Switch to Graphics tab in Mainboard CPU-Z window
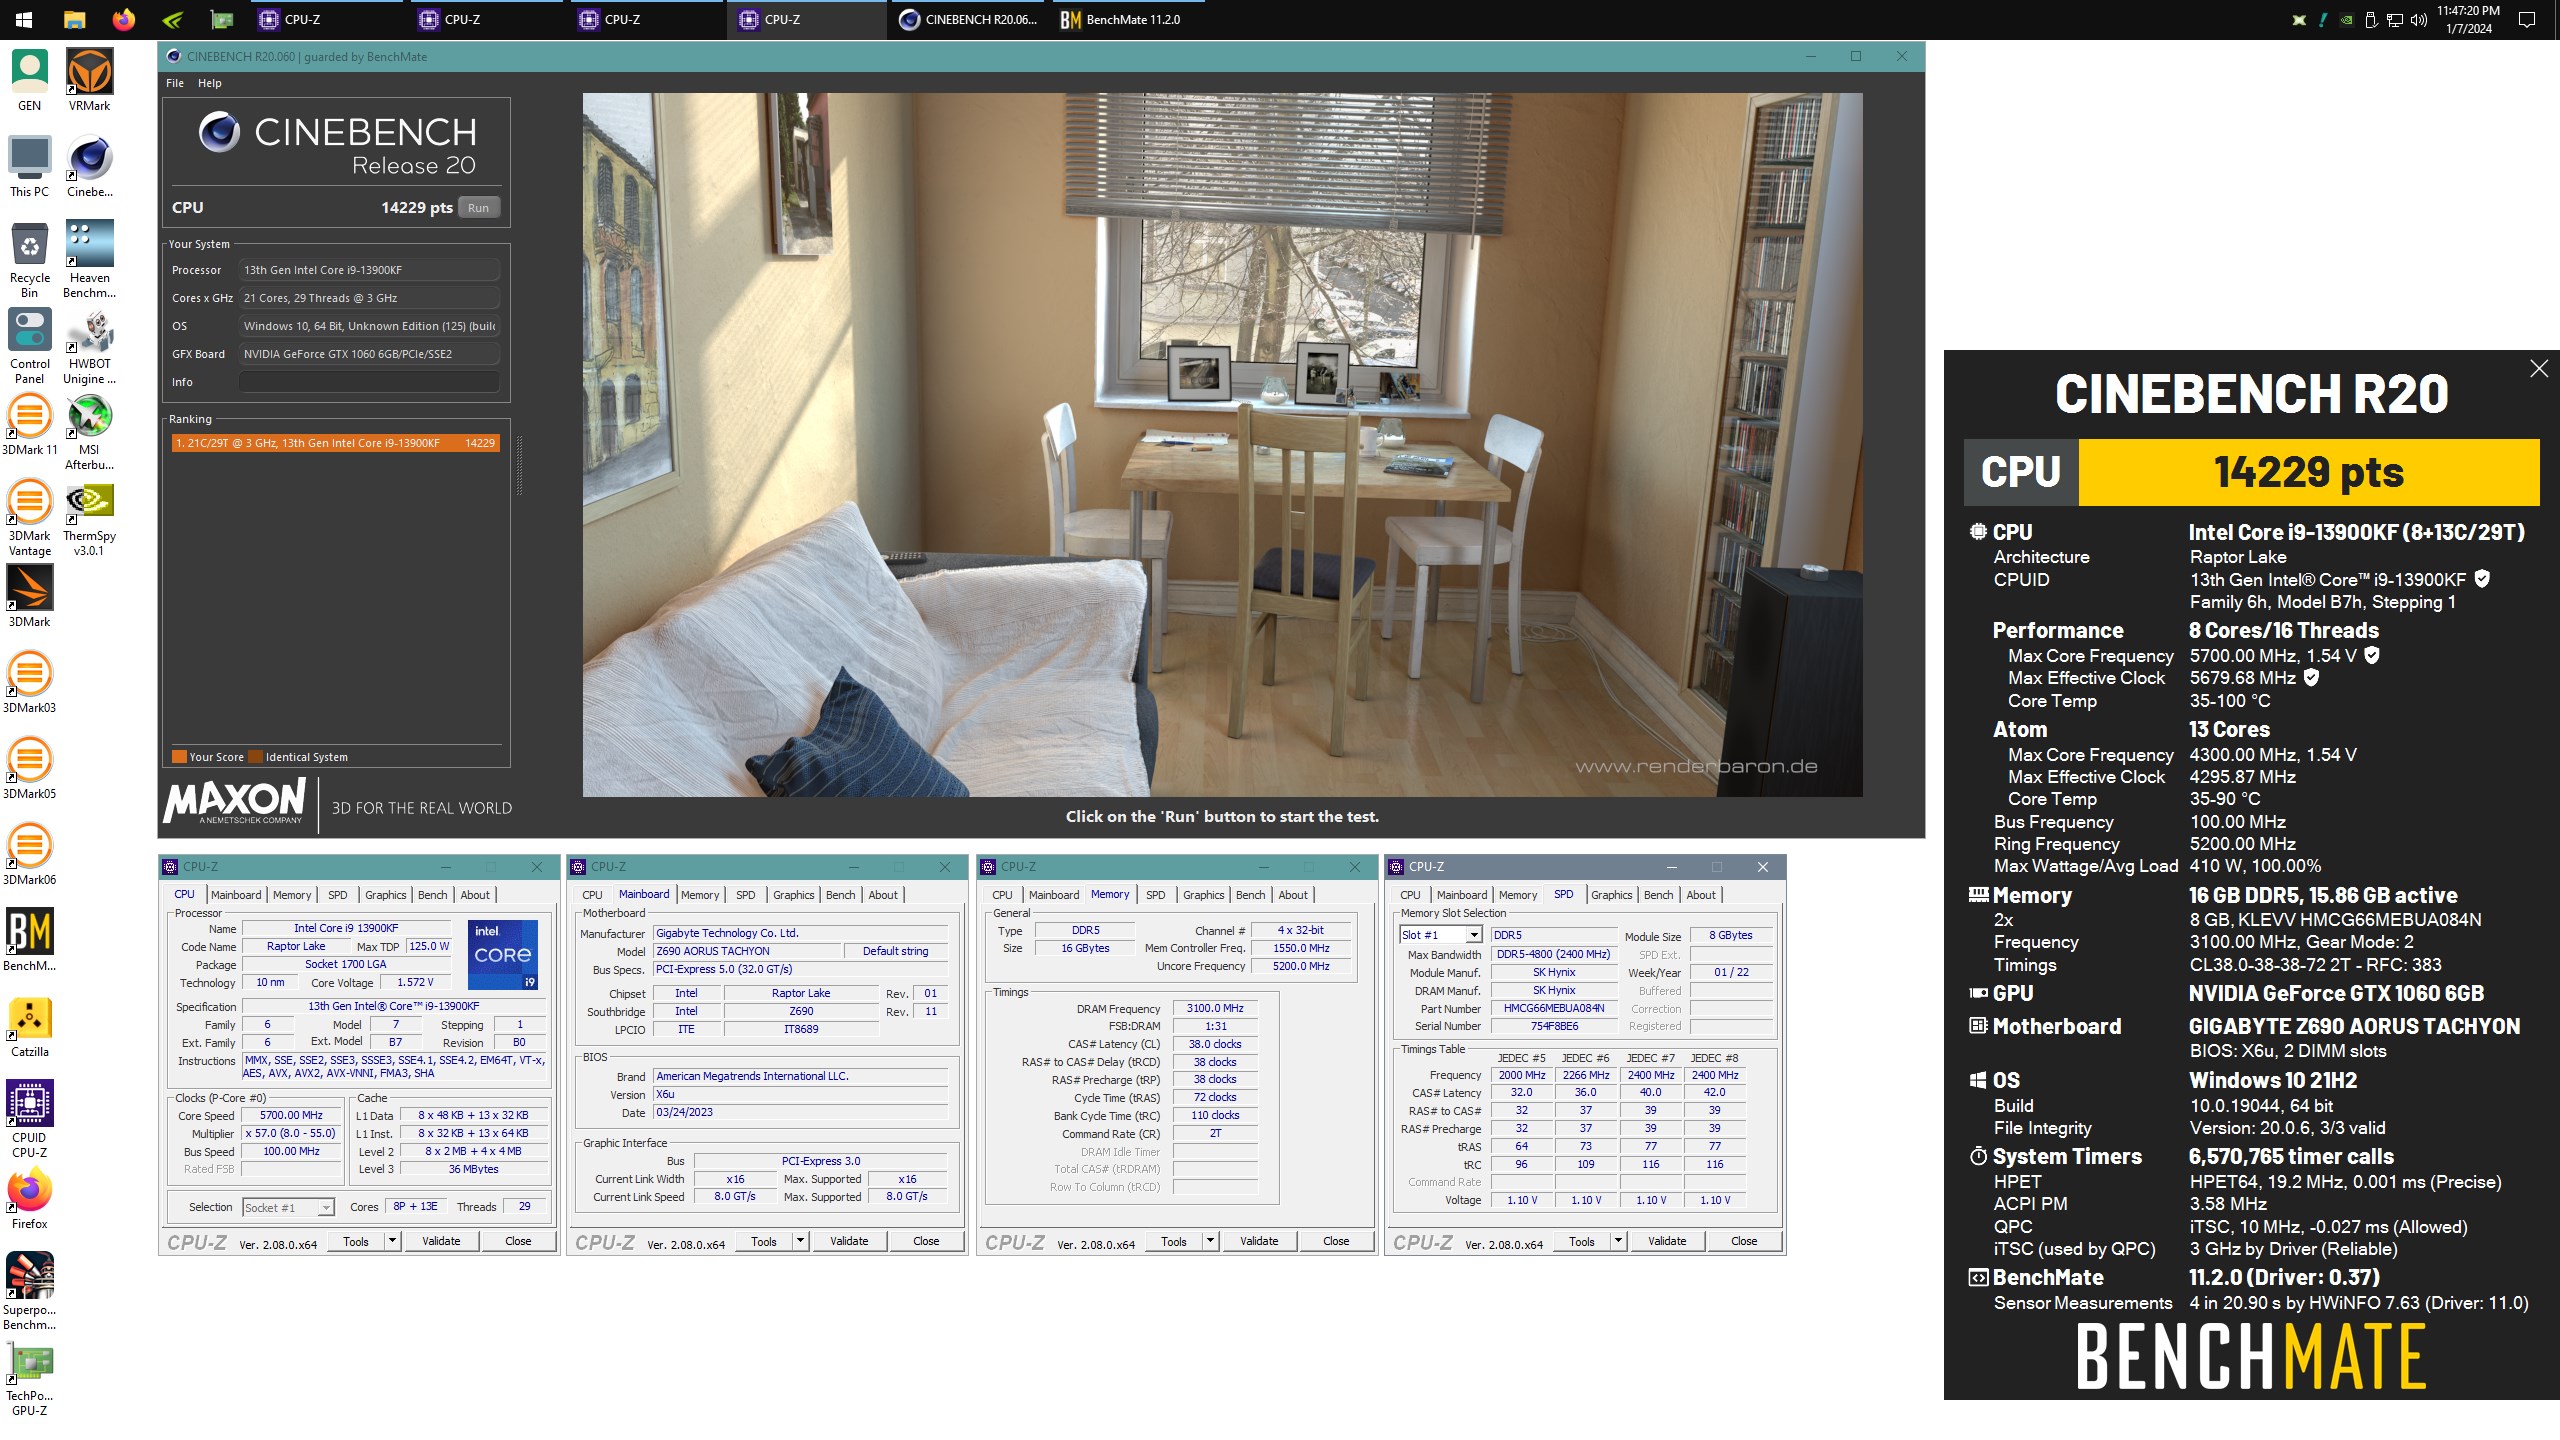The width and height of the screenshot is (2560, 1440). click(793, 895)
